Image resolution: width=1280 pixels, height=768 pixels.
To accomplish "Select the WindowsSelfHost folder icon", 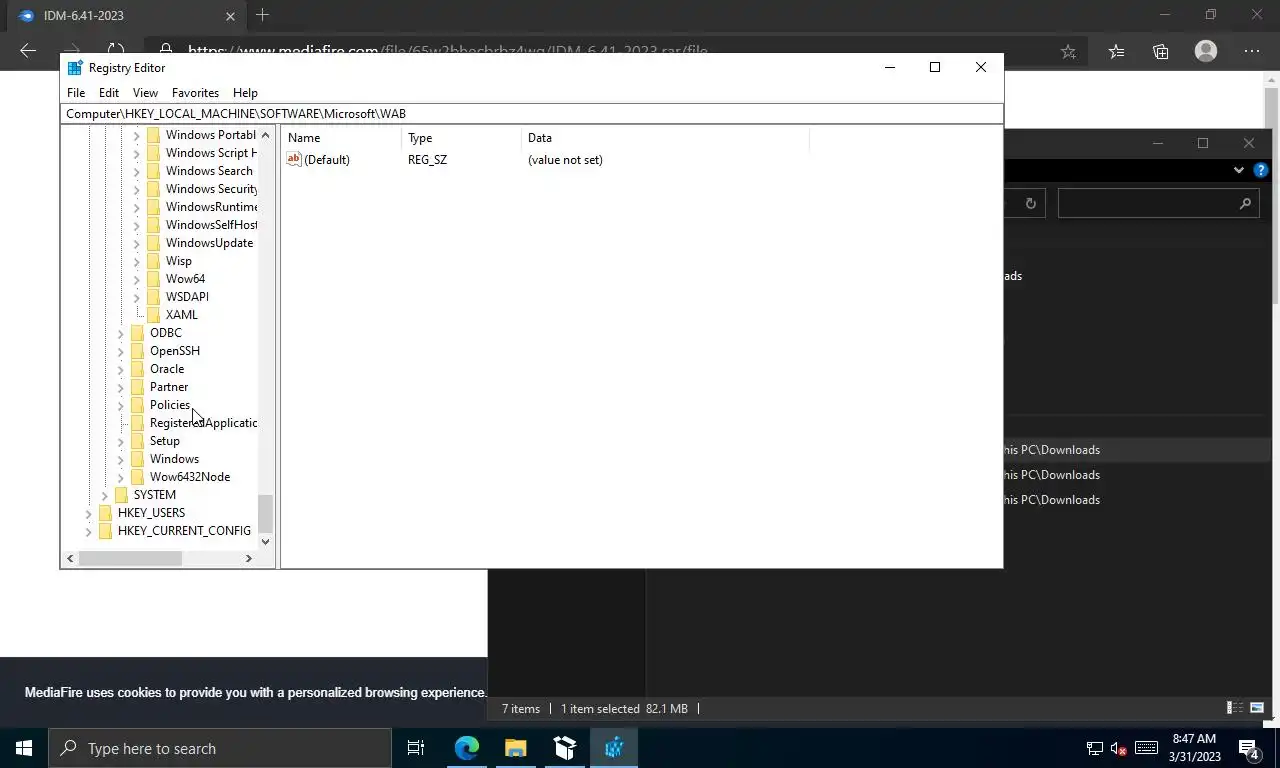I will click(x=153, y=225).
